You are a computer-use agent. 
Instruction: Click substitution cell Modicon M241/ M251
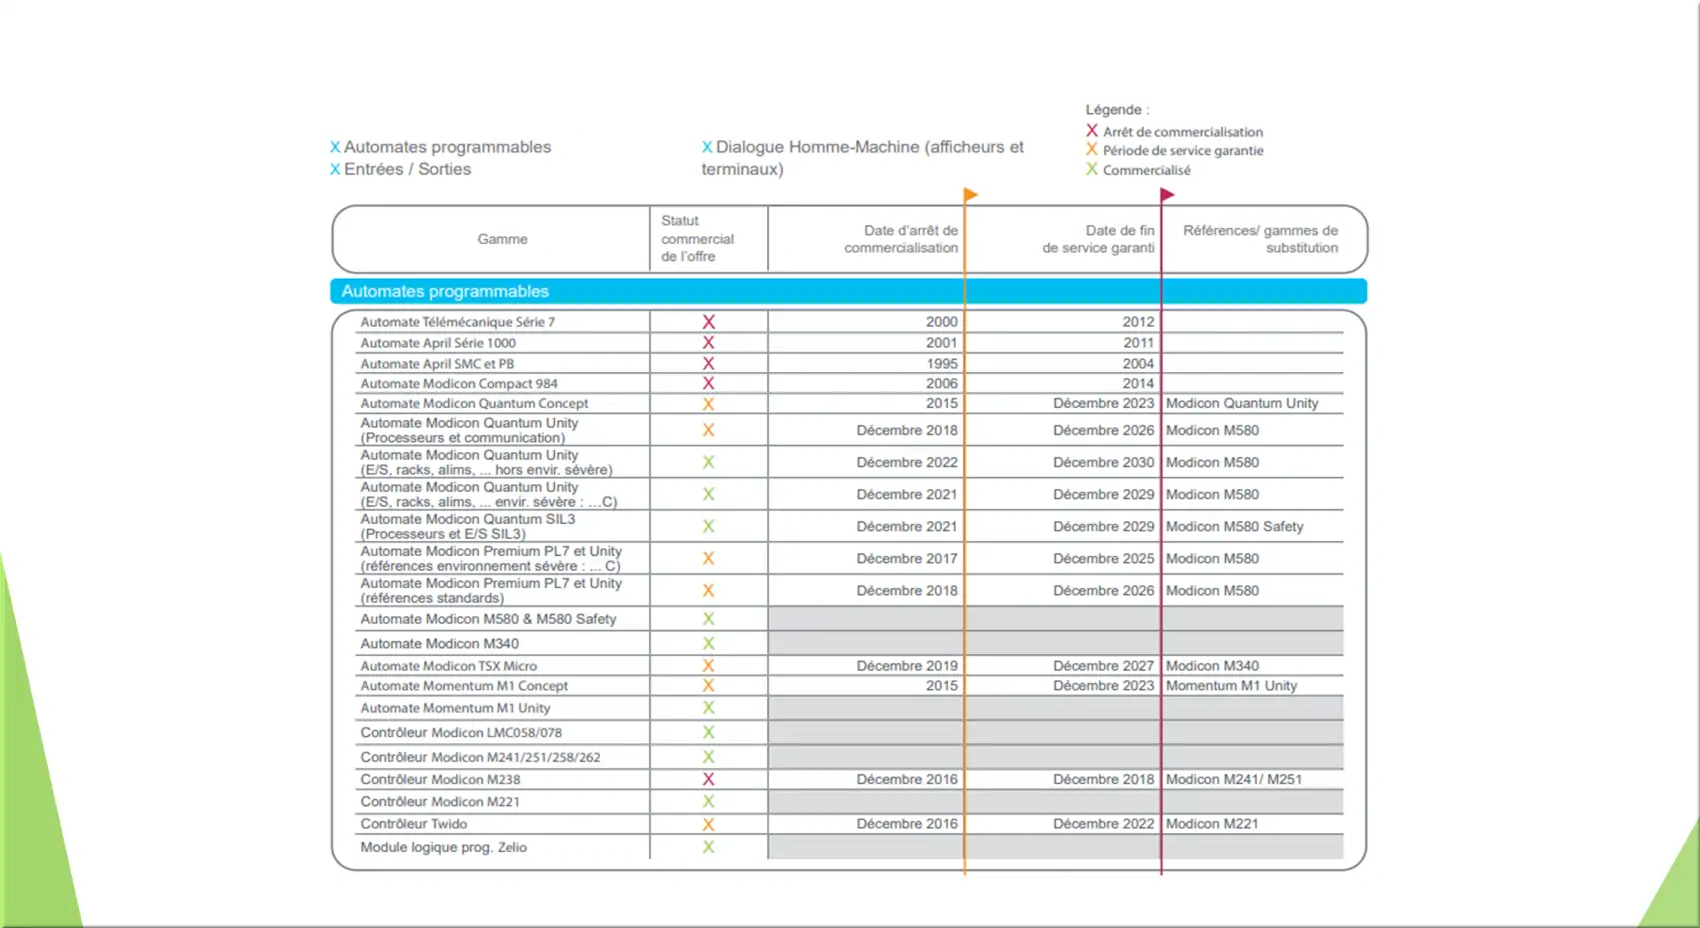click(x=1234, y=779)
